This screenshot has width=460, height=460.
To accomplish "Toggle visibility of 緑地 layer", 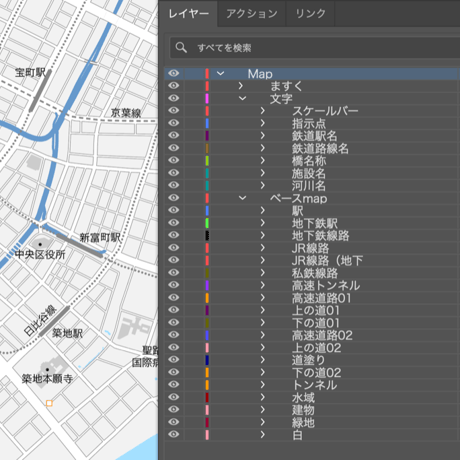I will (x=174, y=422).
